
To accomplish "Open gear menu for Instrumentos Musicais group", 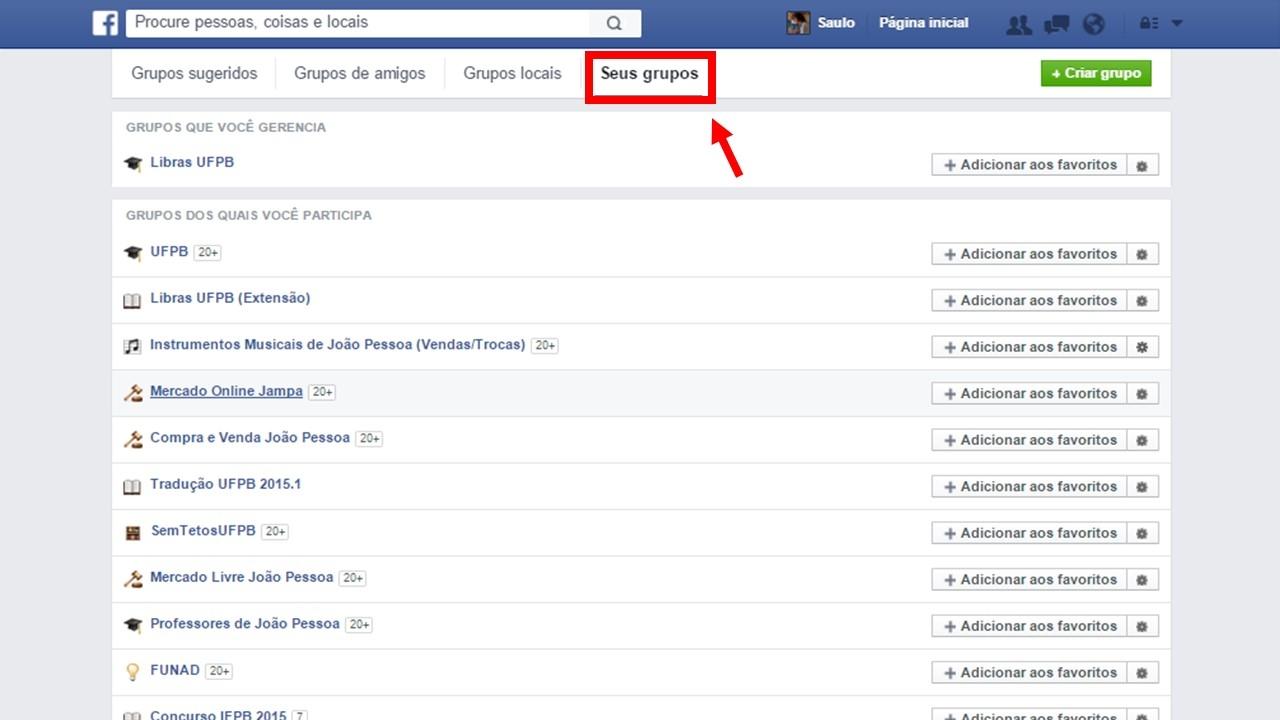I will point(1142,347).
